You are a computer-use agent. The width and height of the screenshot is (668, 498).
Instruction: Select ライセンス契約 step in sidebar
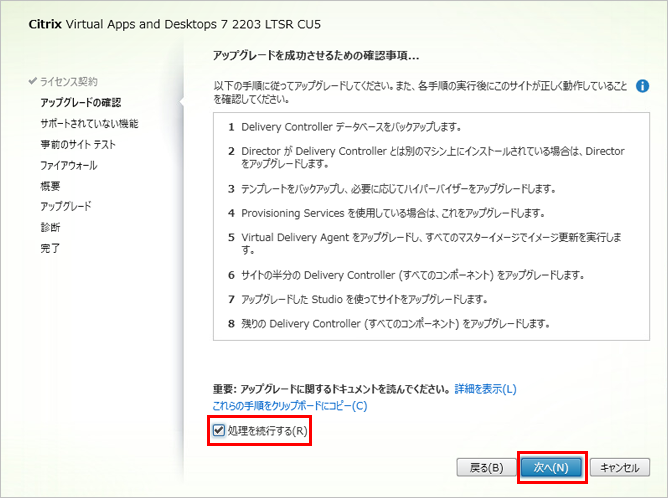(69, 81)
